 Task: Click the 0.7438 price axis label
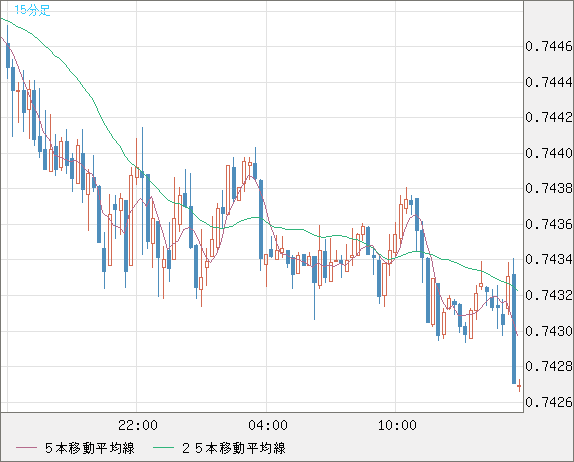(549, 189)
